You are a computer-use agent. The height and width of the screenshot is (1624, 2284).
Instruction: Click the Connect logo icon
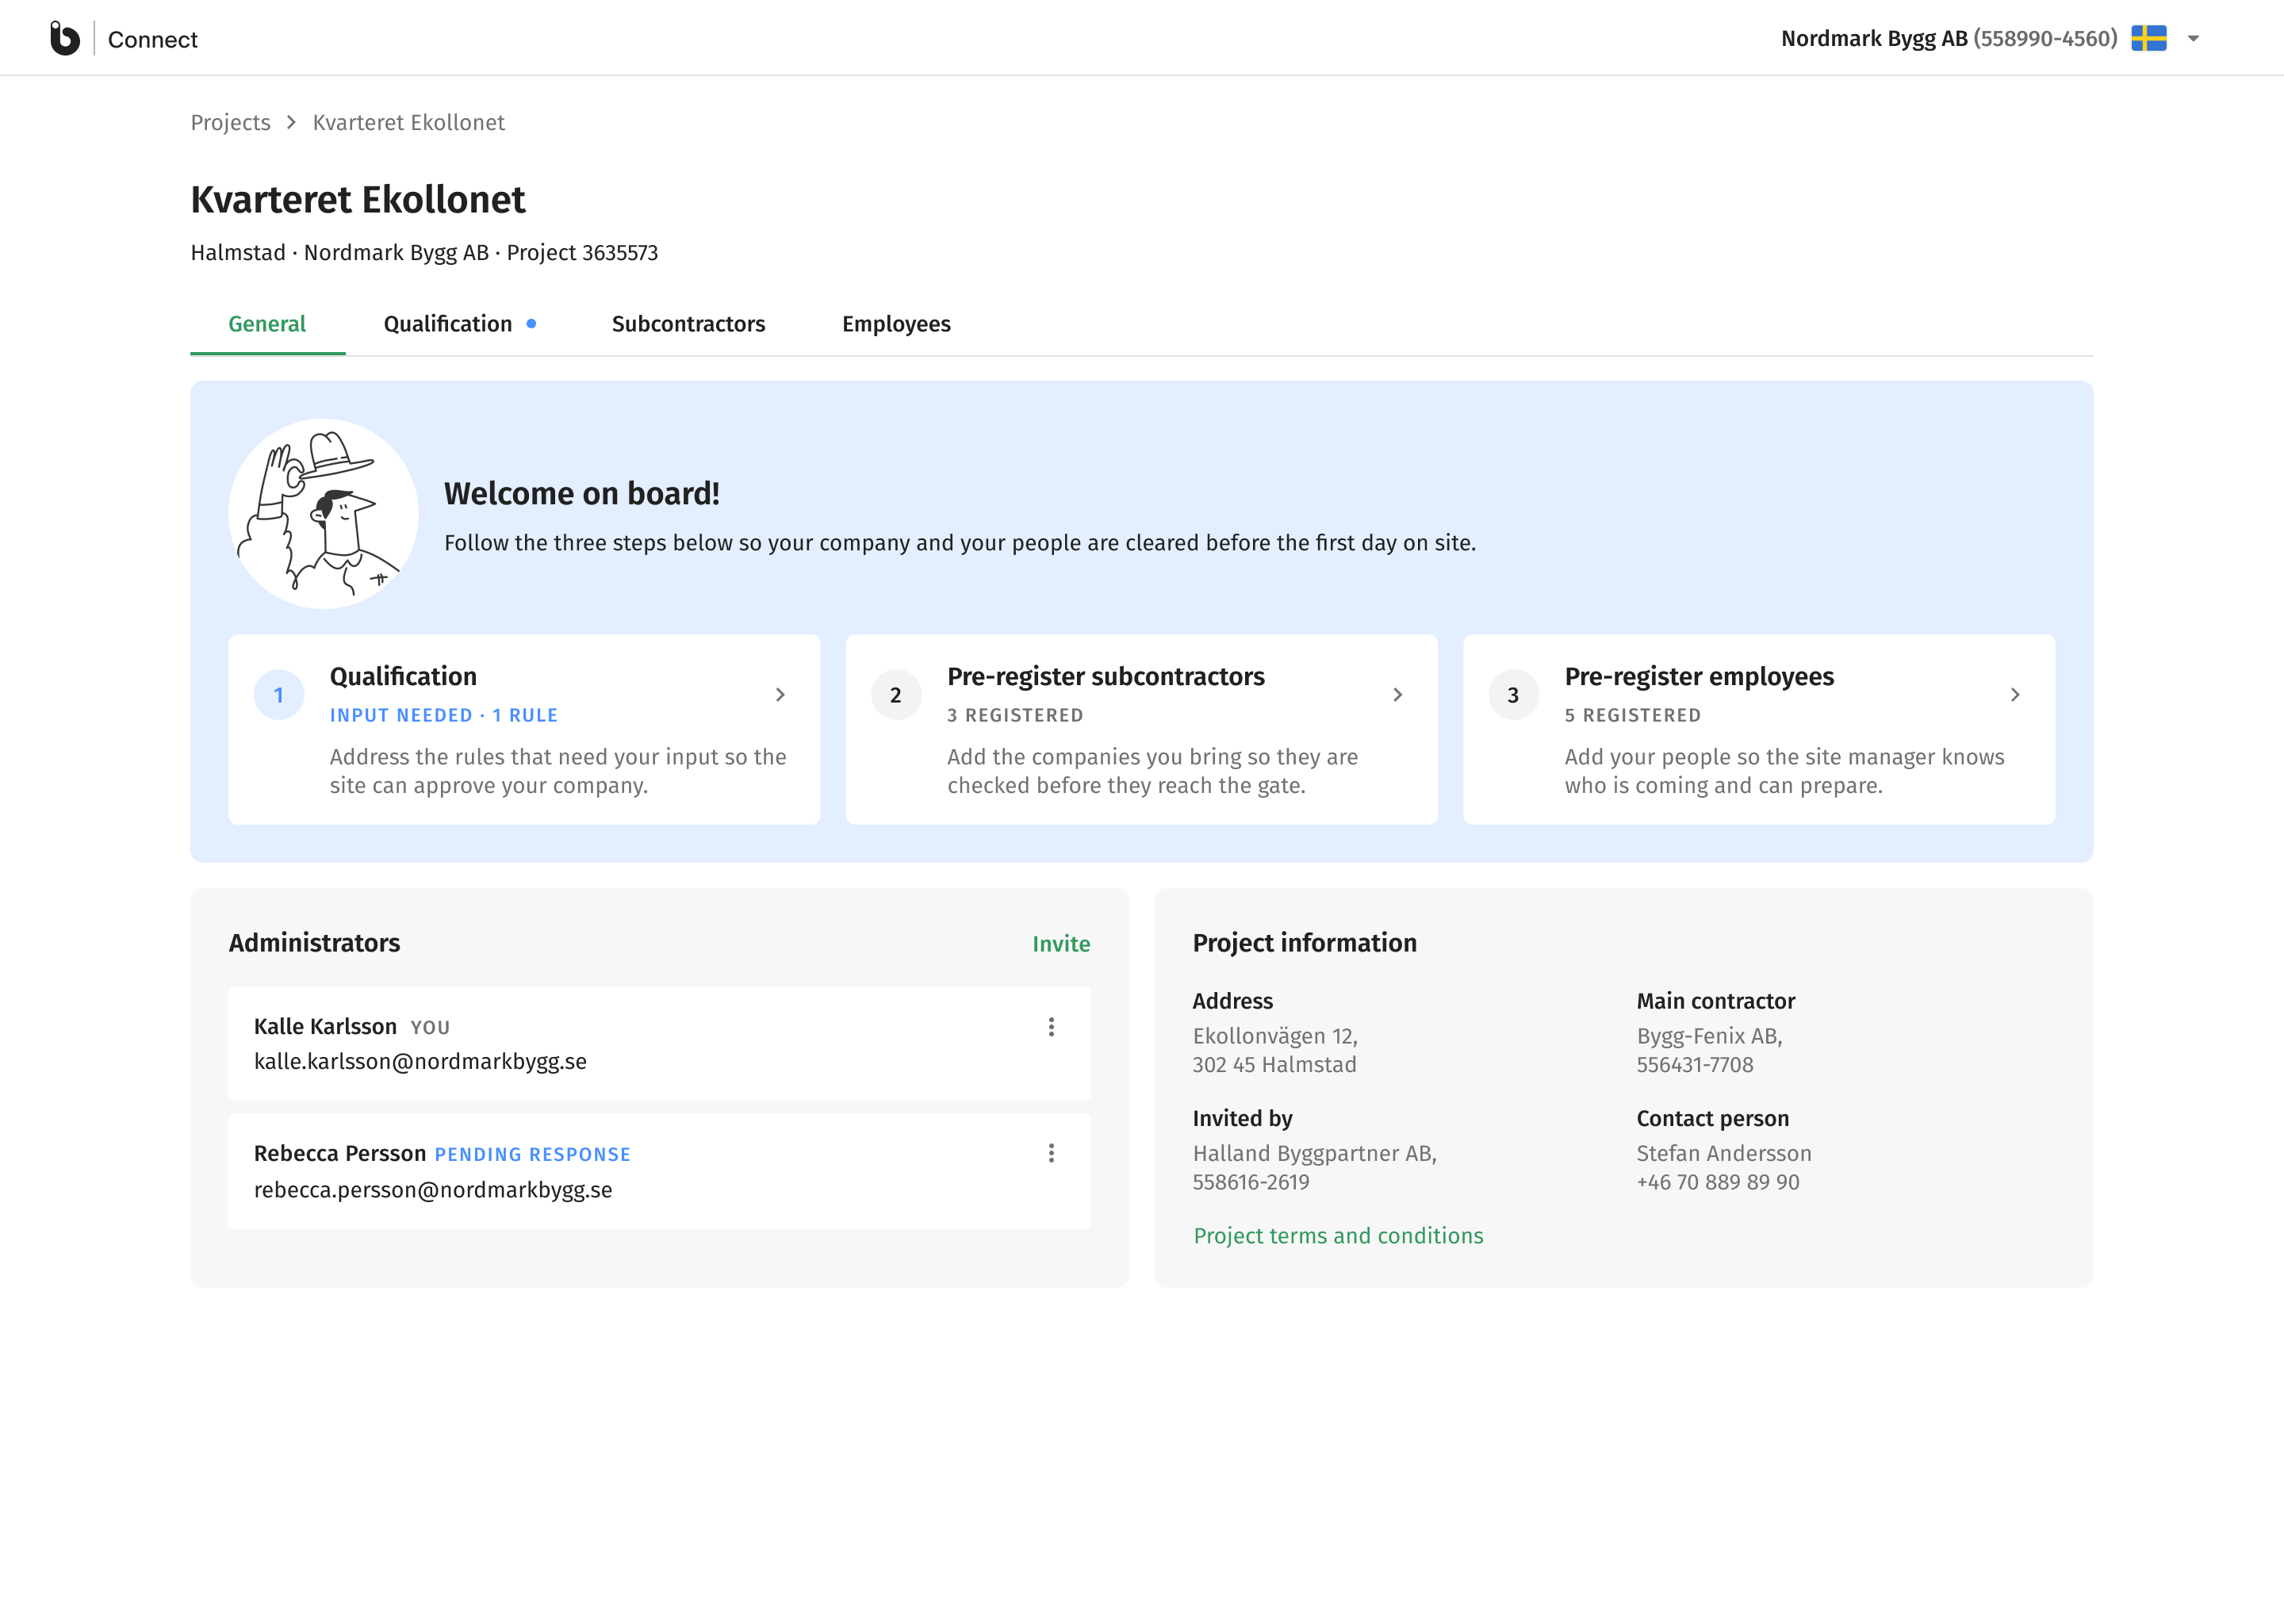coord(65,38)
